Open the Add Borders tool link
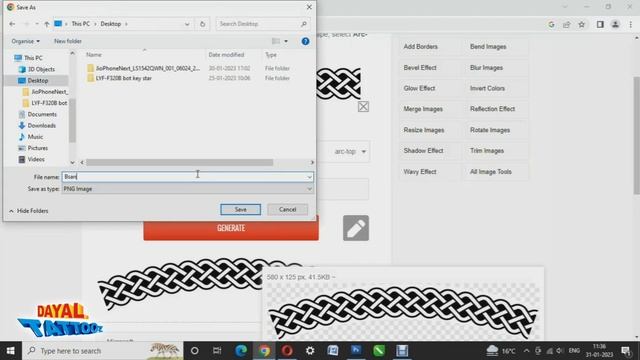 pyautogui.click(x=420, y=47)
